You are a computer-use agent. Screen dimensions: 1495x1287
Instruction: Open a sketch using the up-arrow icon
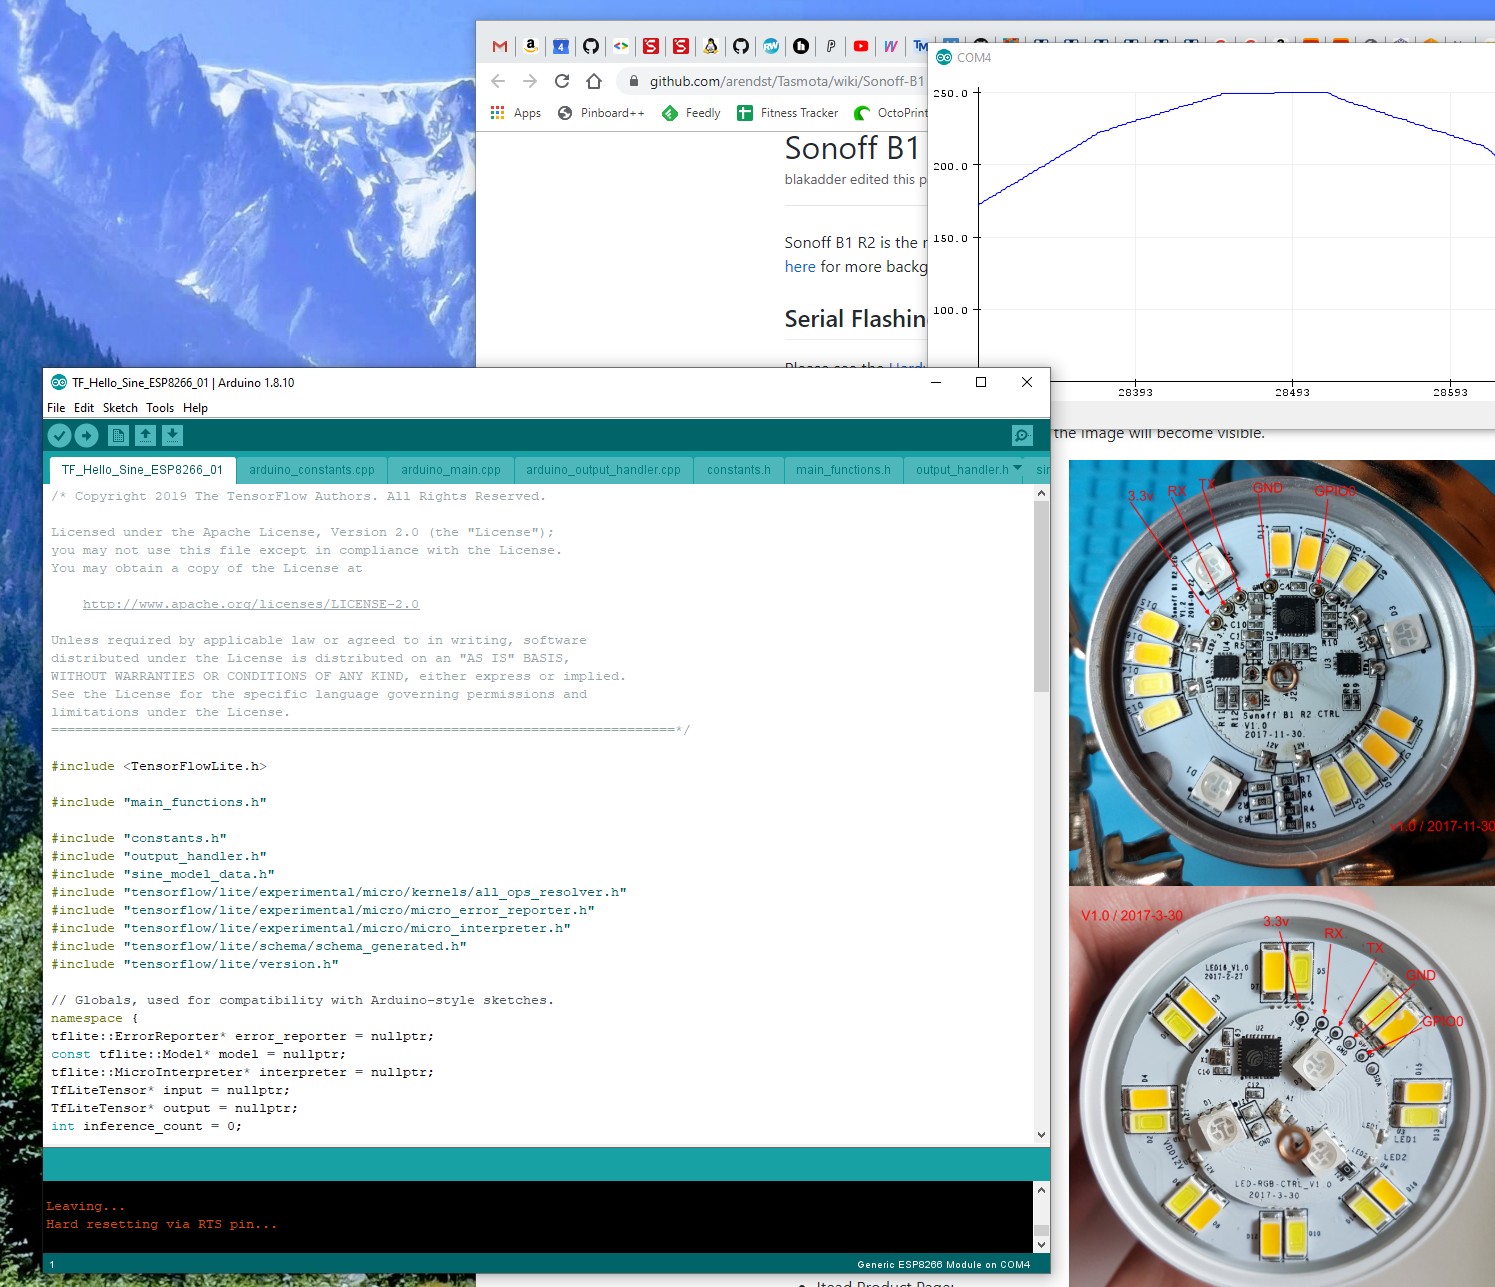146,435
